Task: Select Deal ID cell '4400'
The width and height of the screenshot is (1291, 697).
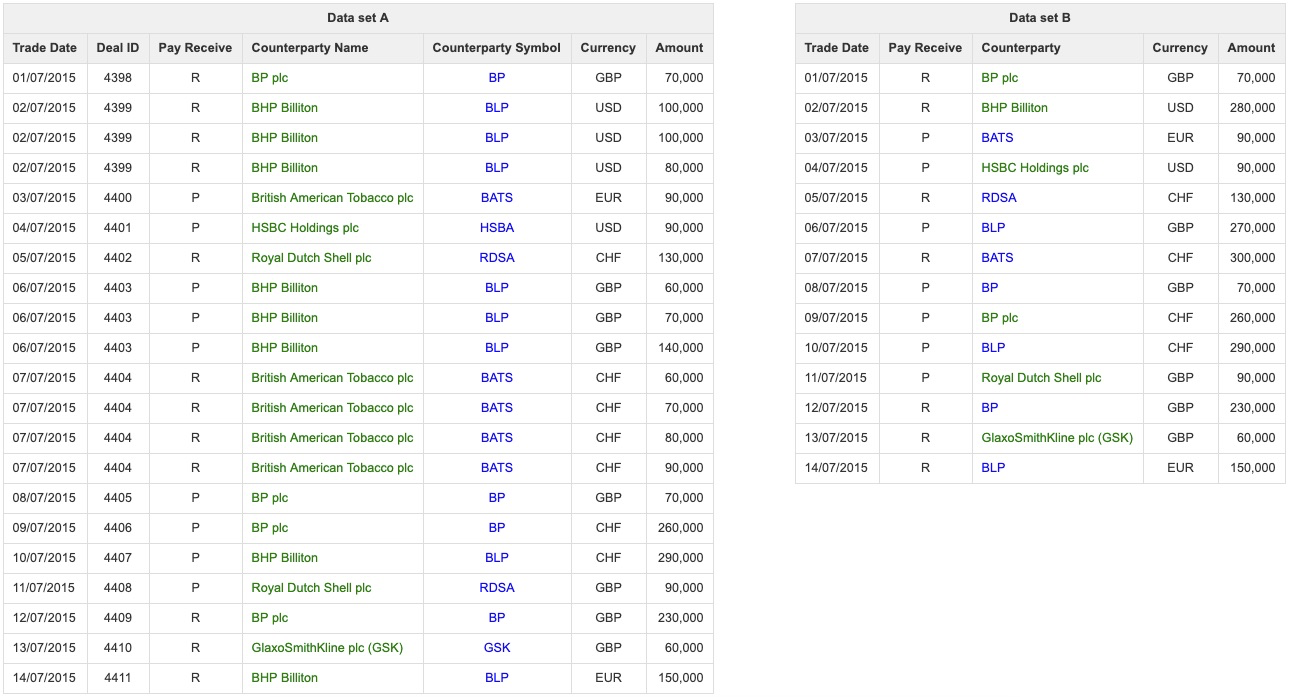Action: [x=118, y=198]
